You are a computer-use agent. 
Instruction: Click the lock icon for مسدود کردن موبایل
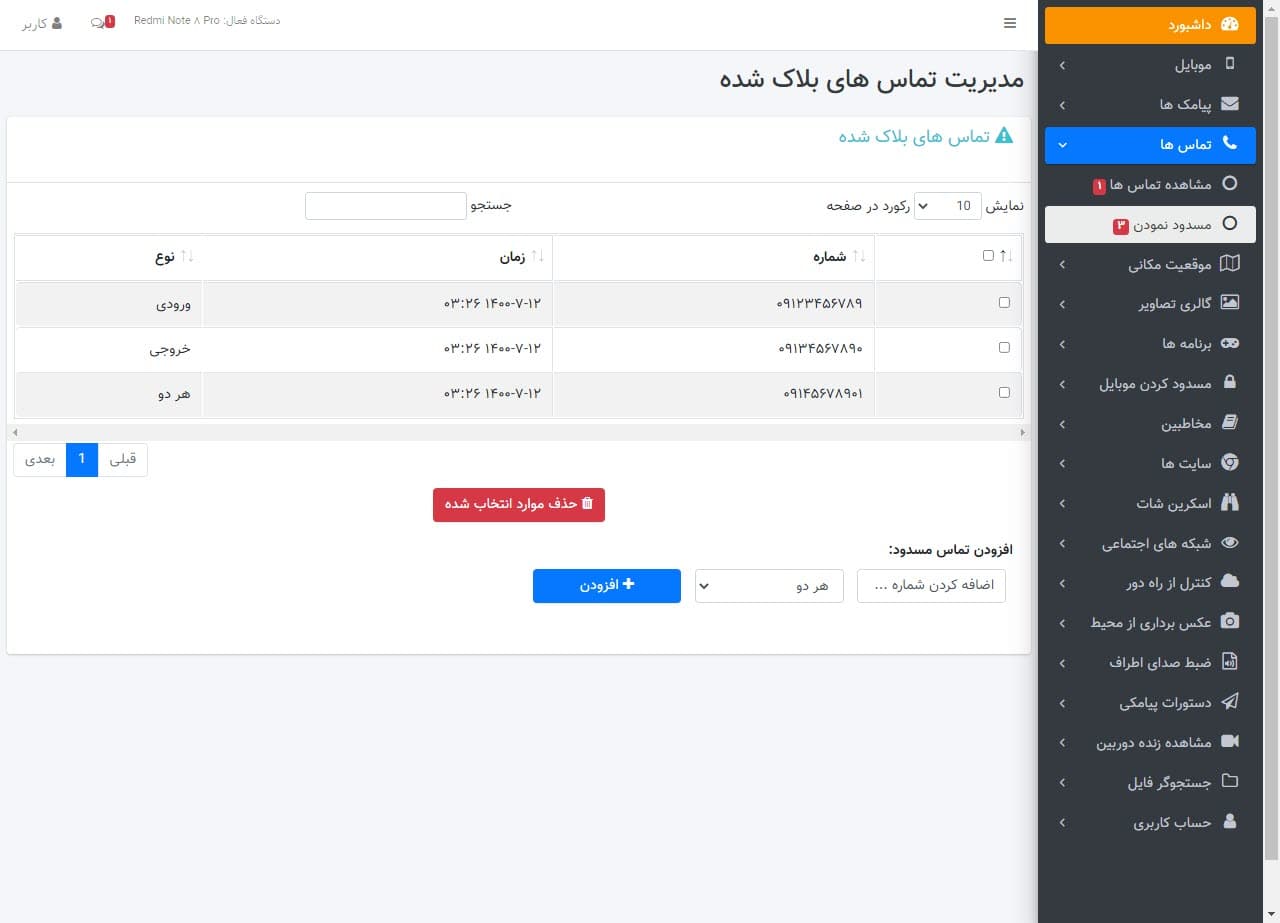1230,383
